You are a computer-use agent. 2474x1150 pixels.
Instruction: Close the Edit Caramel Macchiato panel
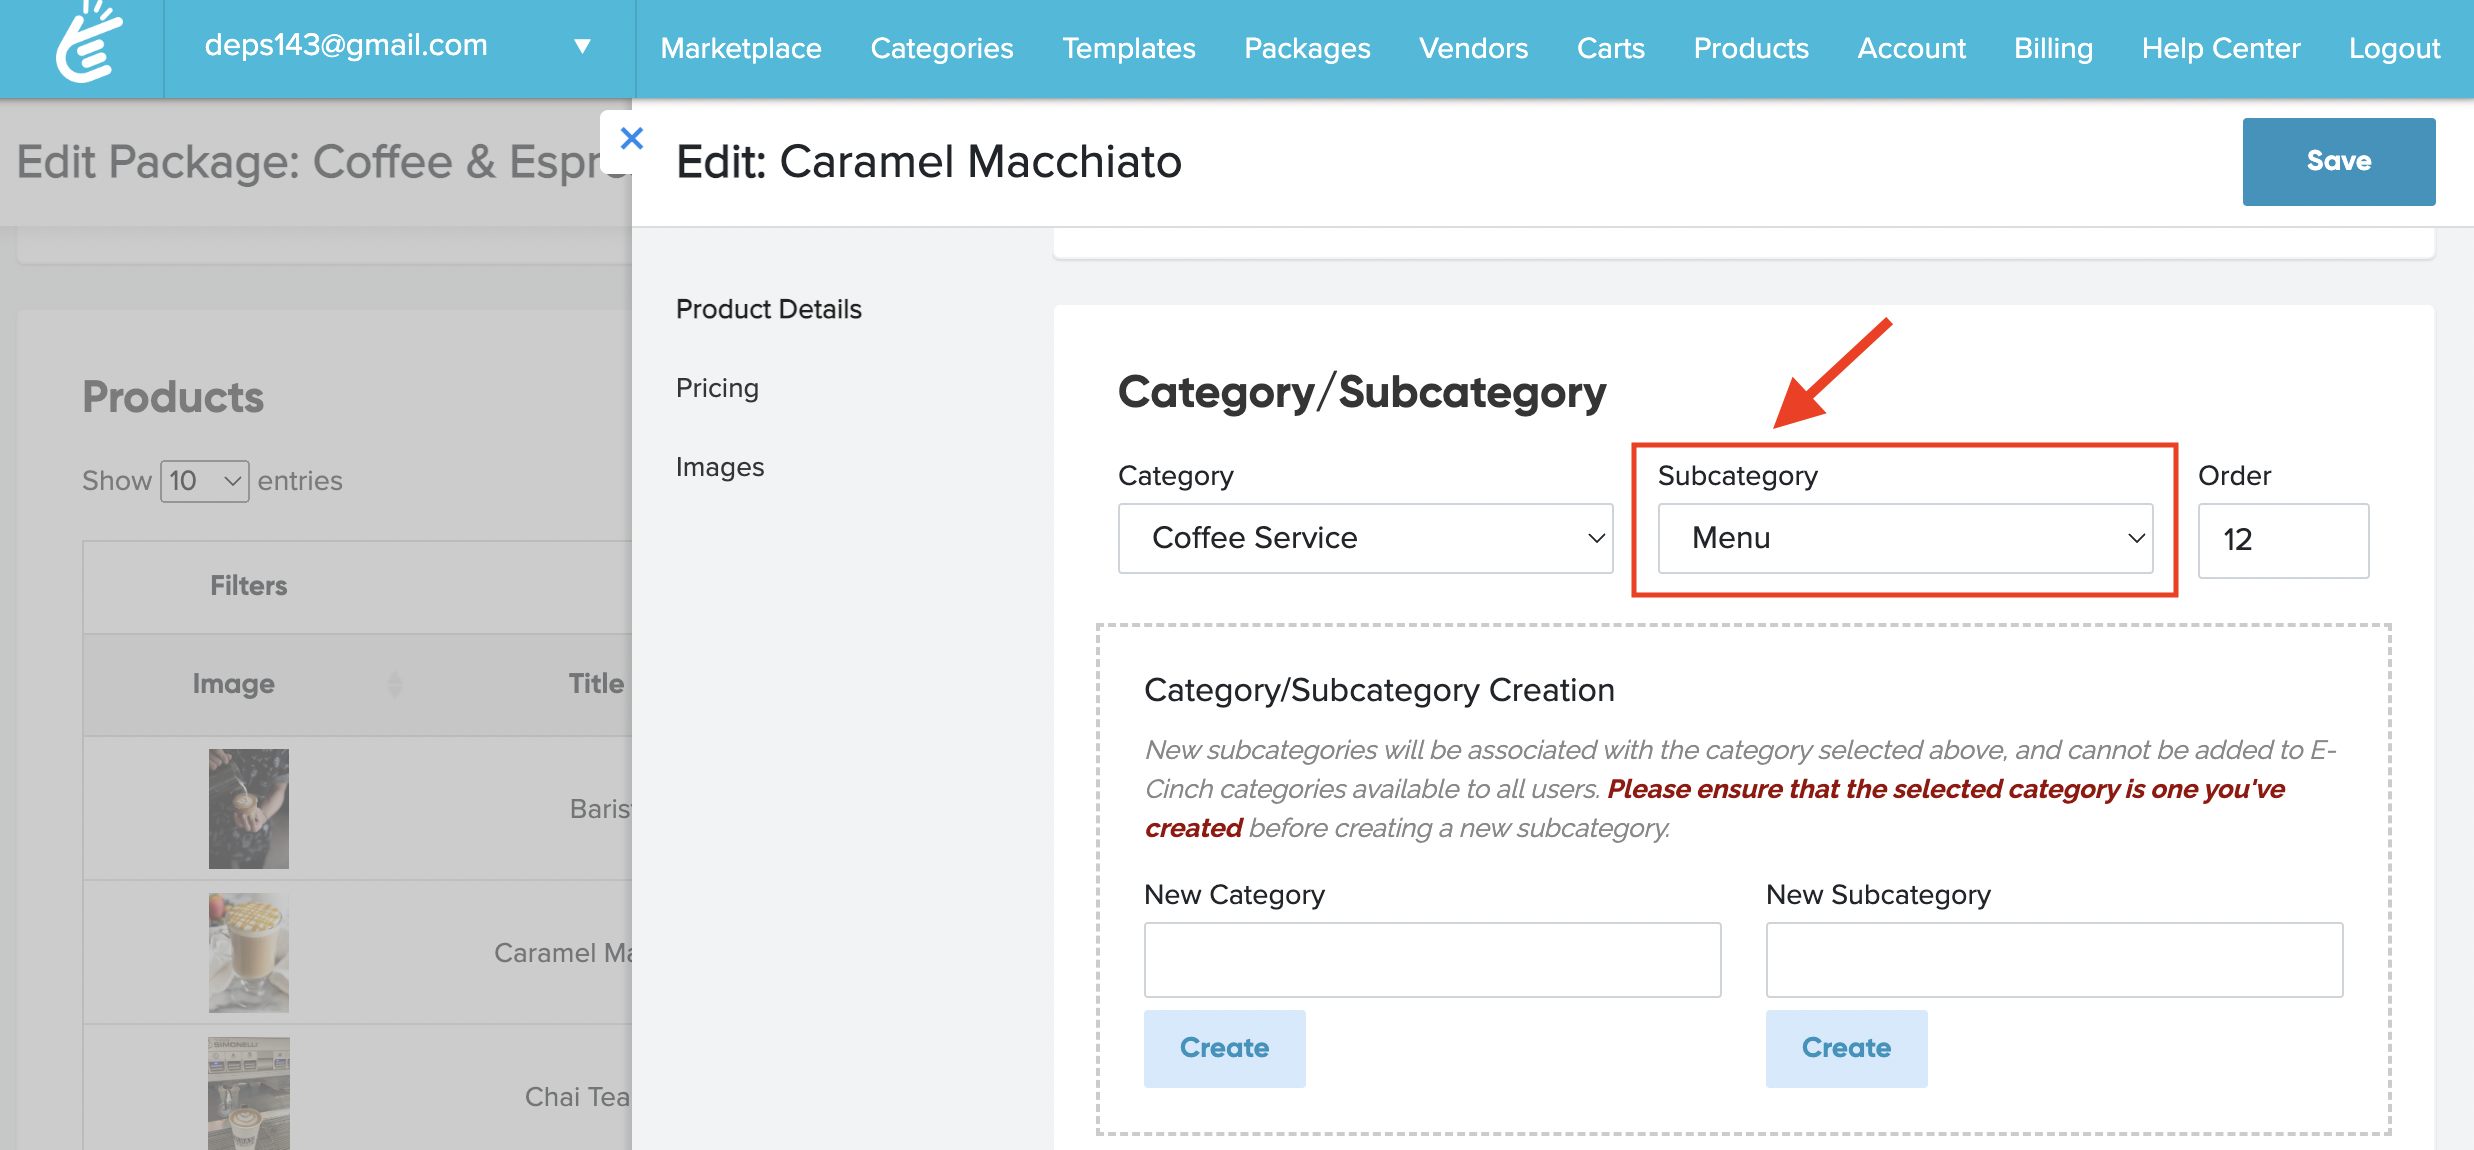click(631, 138)
